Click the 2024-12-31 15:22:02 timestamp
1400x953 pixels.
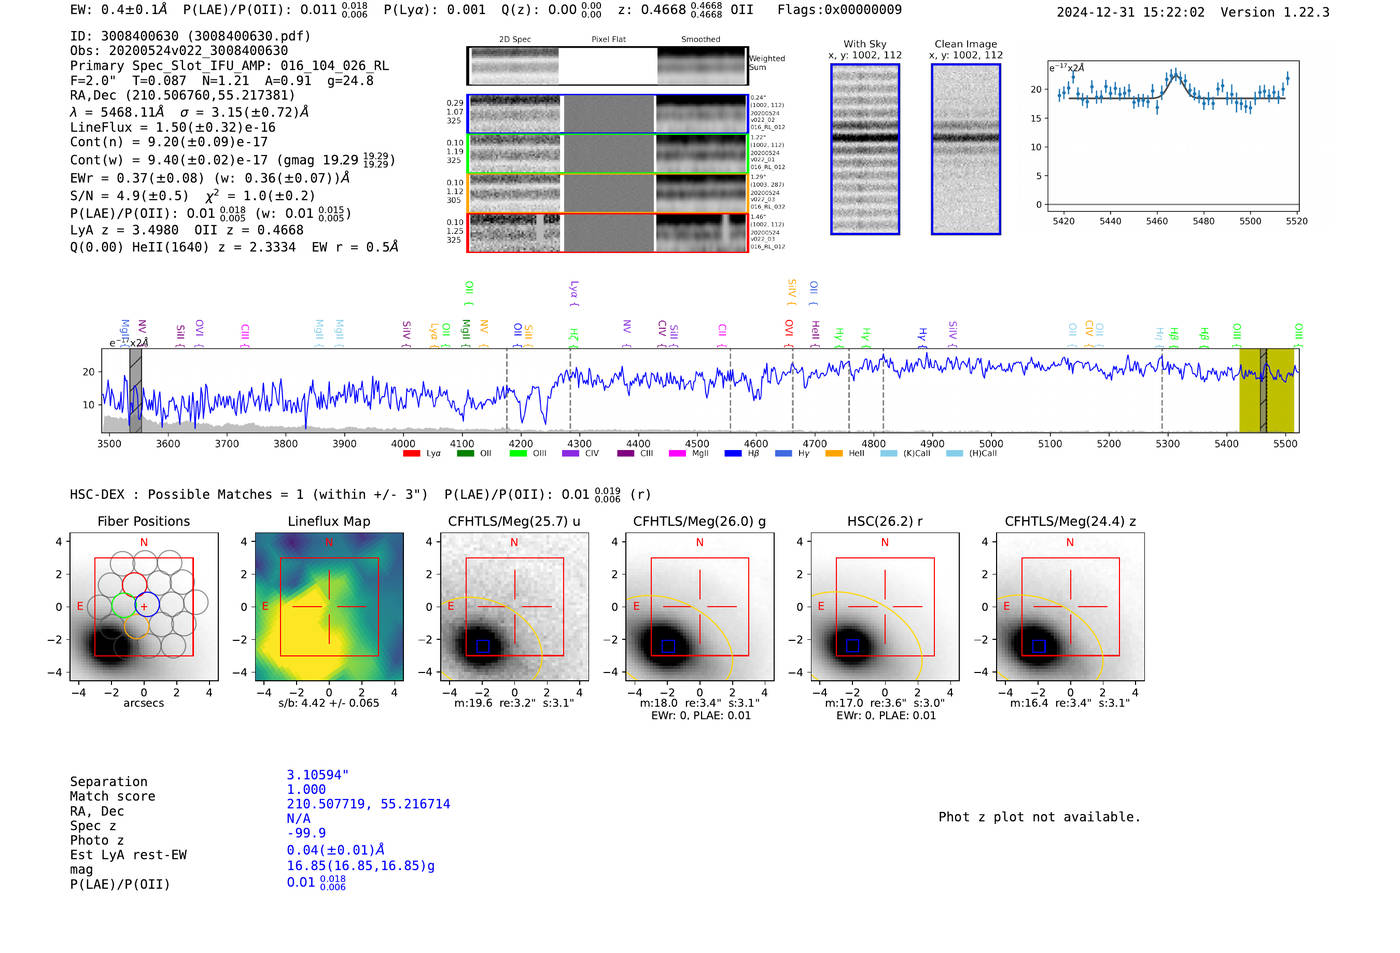coord(1131,12)
